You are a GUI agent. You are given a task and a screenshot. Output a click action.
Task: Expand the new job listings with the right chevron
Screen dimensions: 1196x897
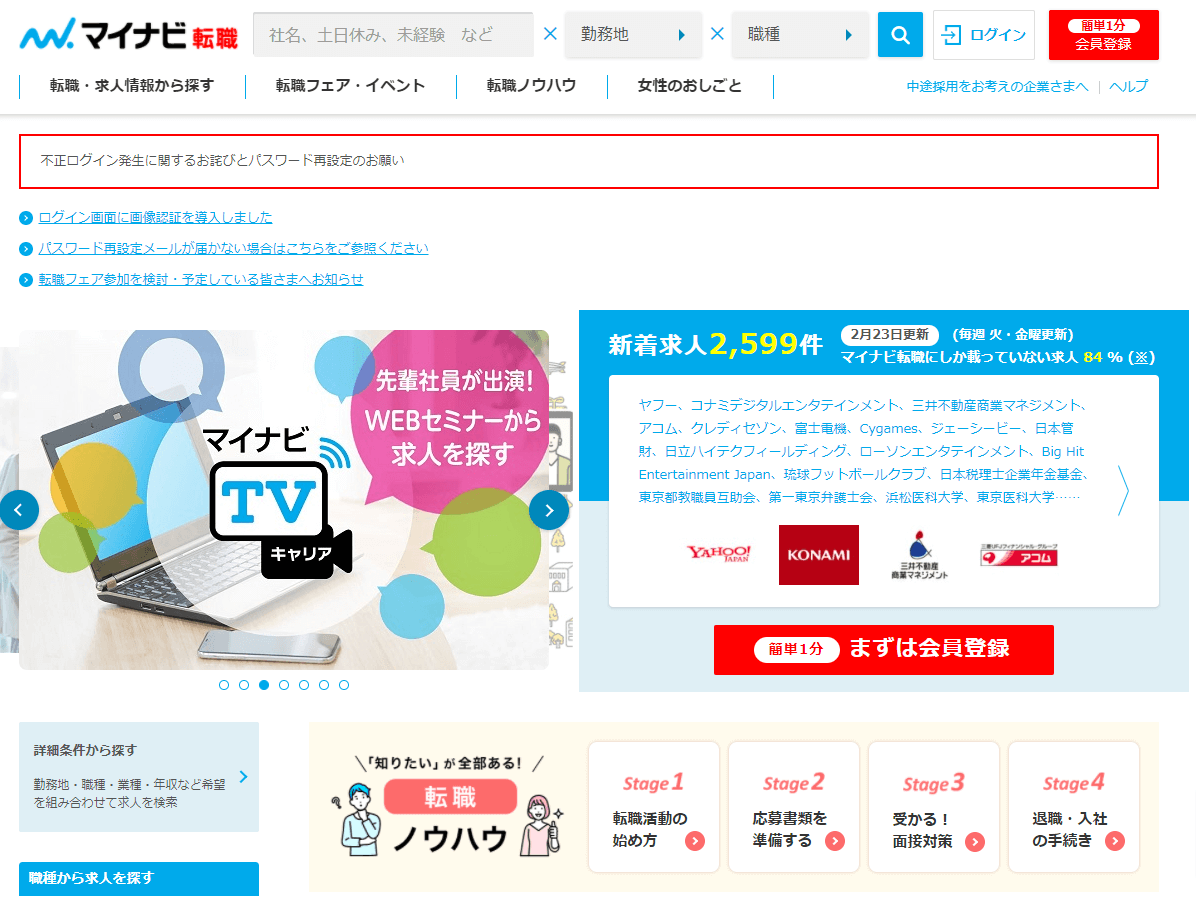pos(1122,490)
